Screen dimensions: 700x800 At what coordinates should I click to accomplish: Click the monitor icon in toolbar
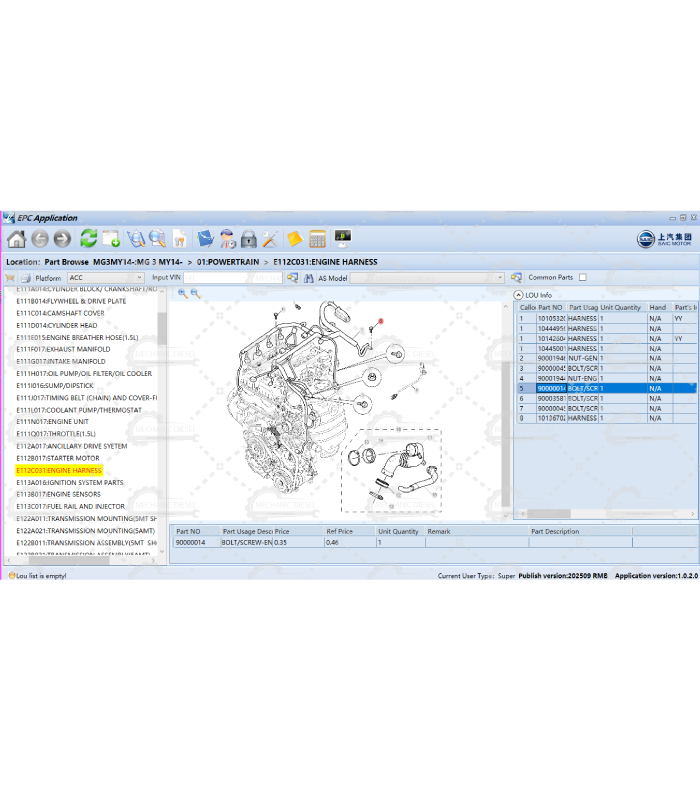(343, 239)
